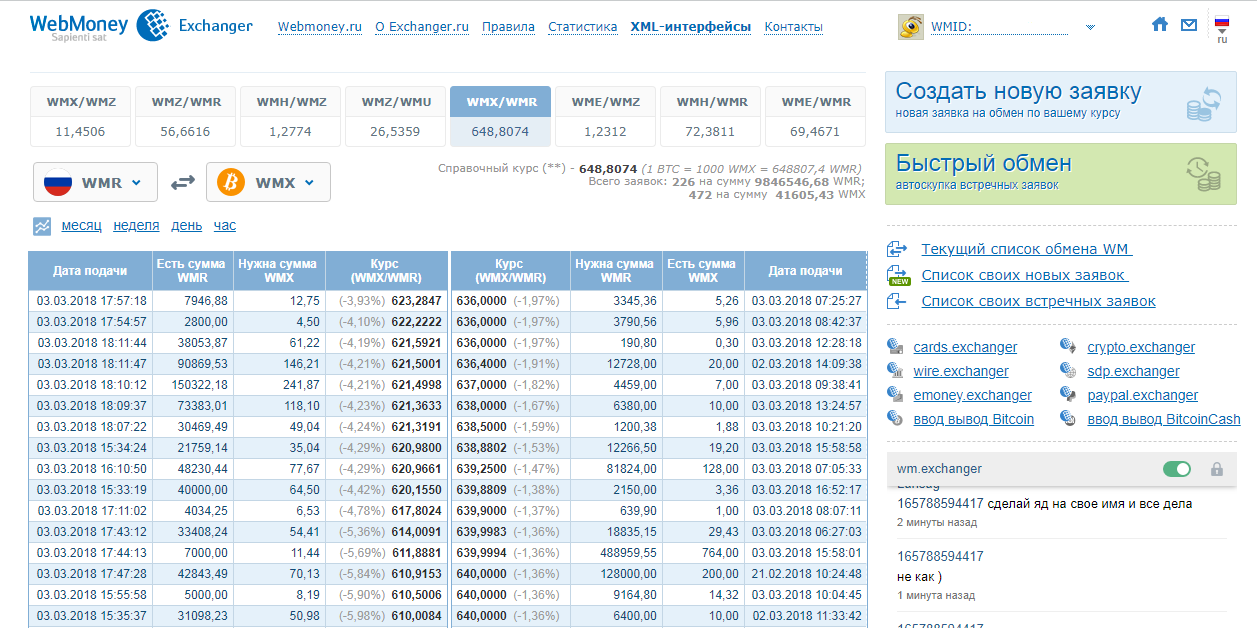Open paypal.exchanger link
The width and height of the screenshot is (1257, 628).
[x=1142, y=395]
